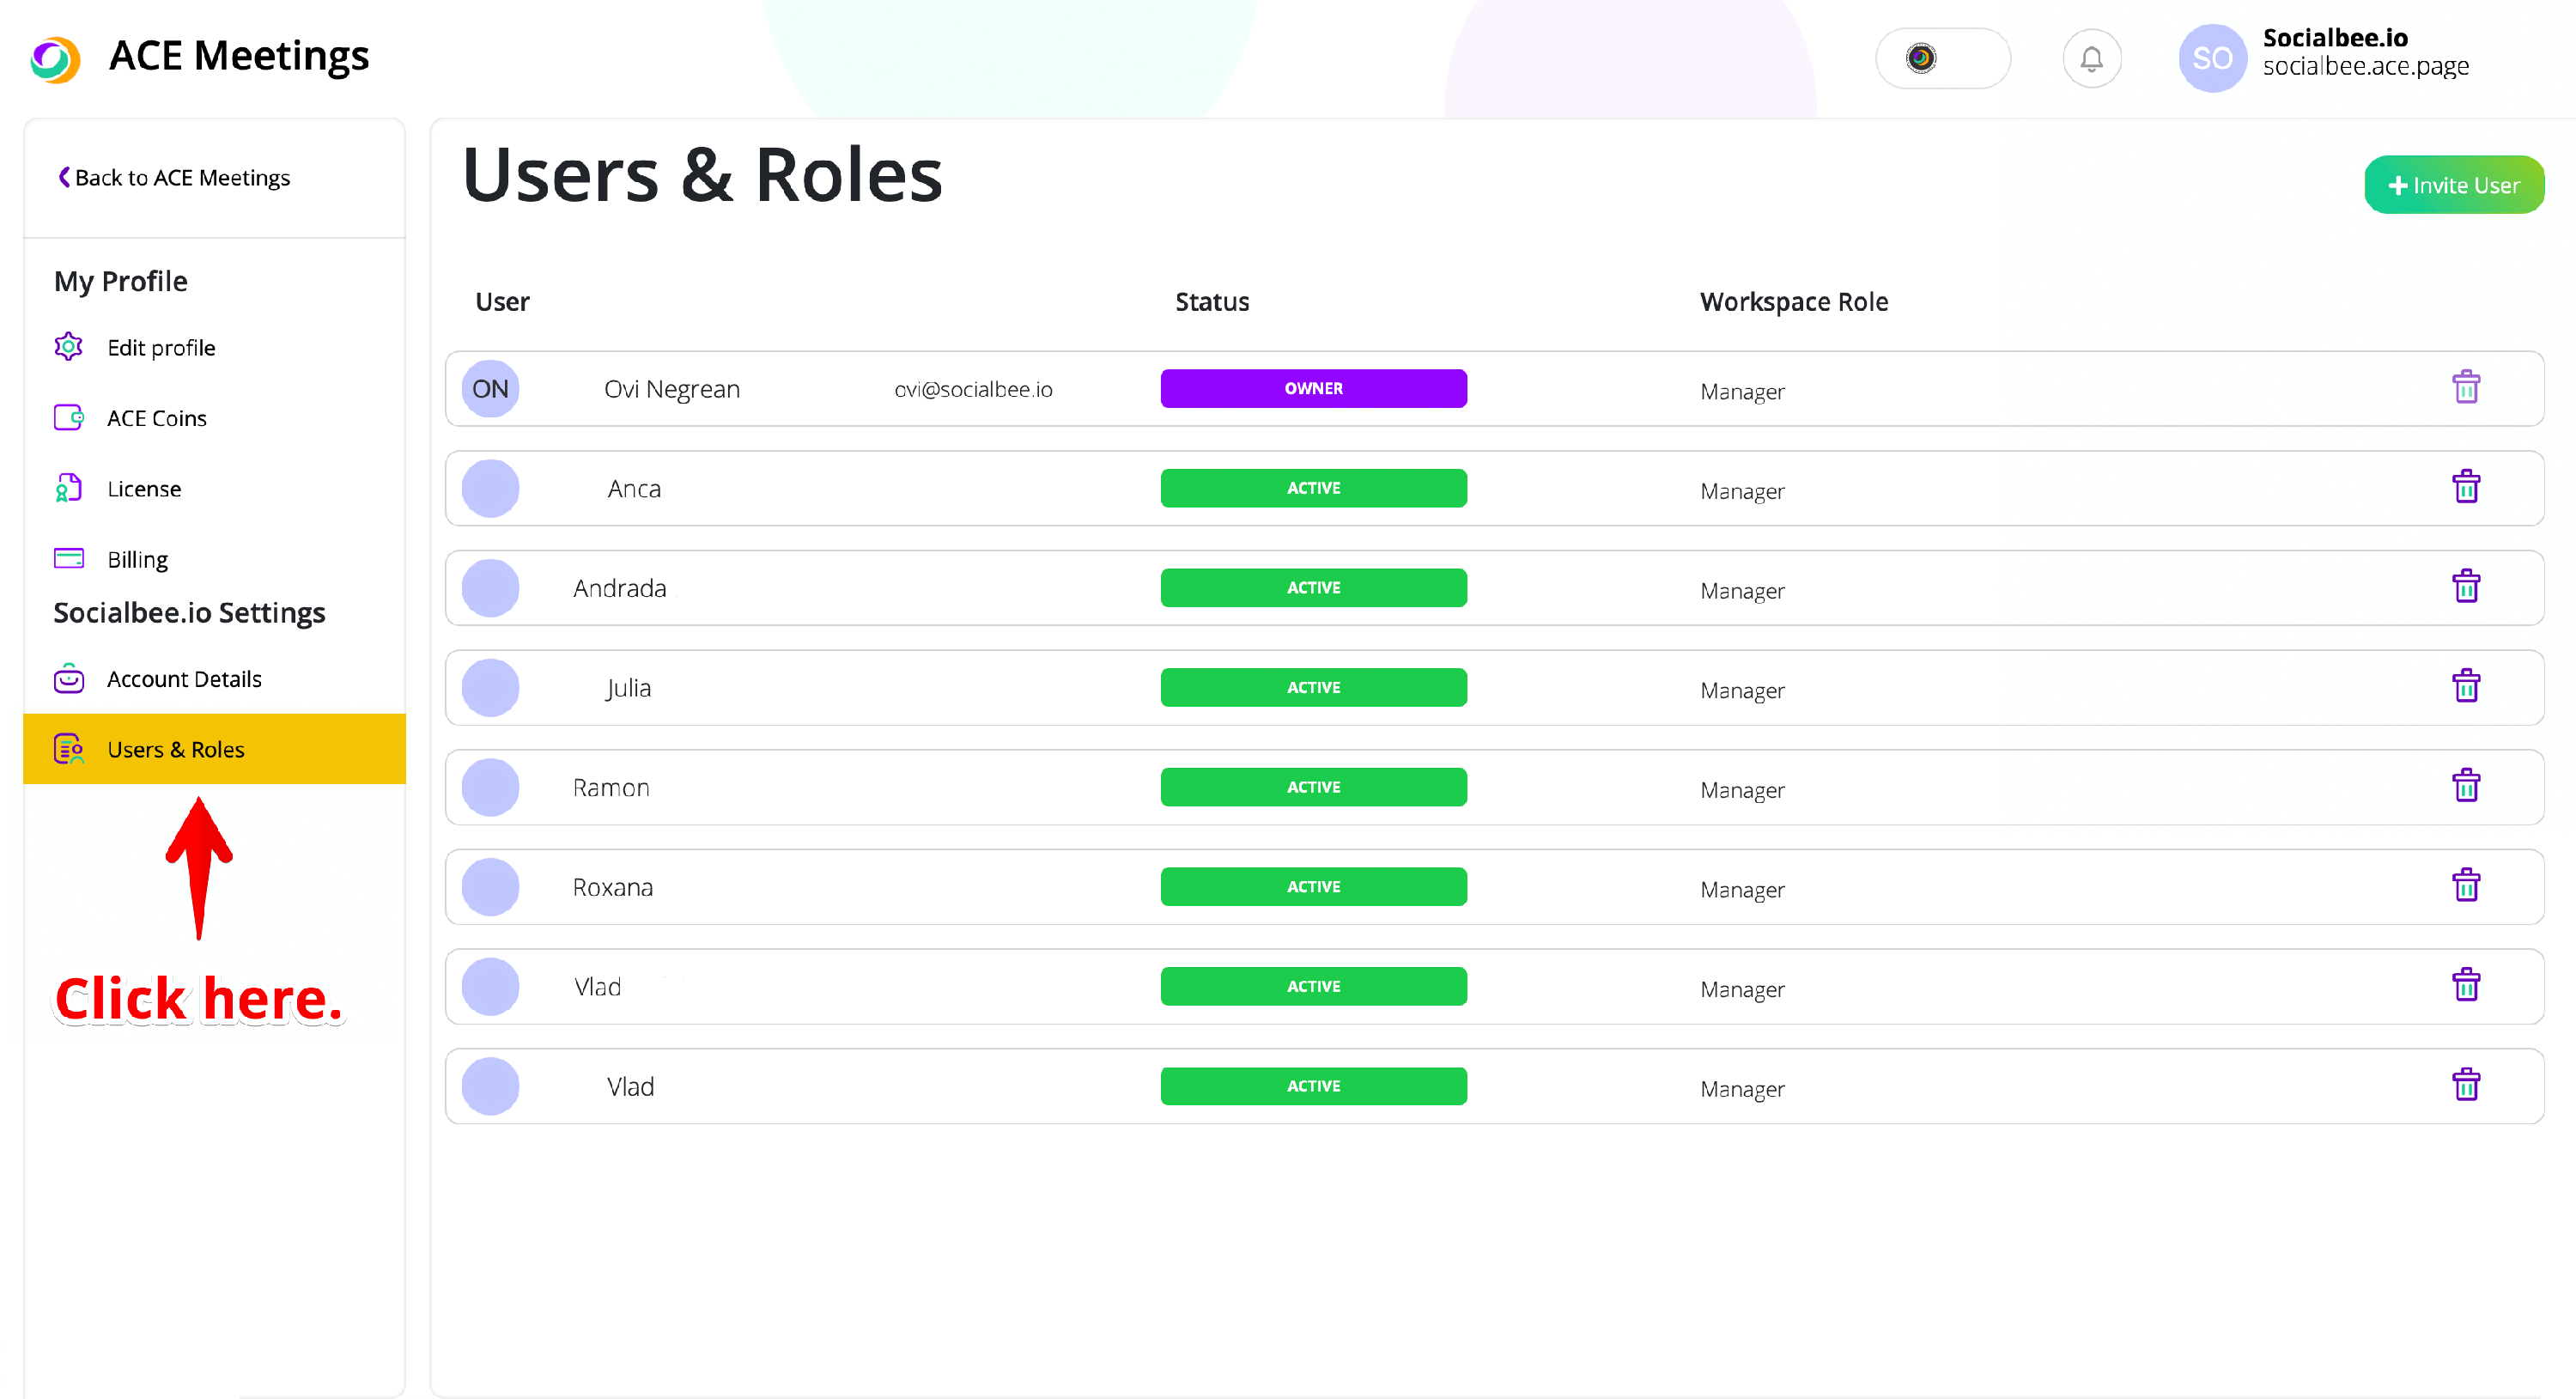Click the ACE Meetings logo icon
The image size is (2576, 1399).
click(55, 59)
